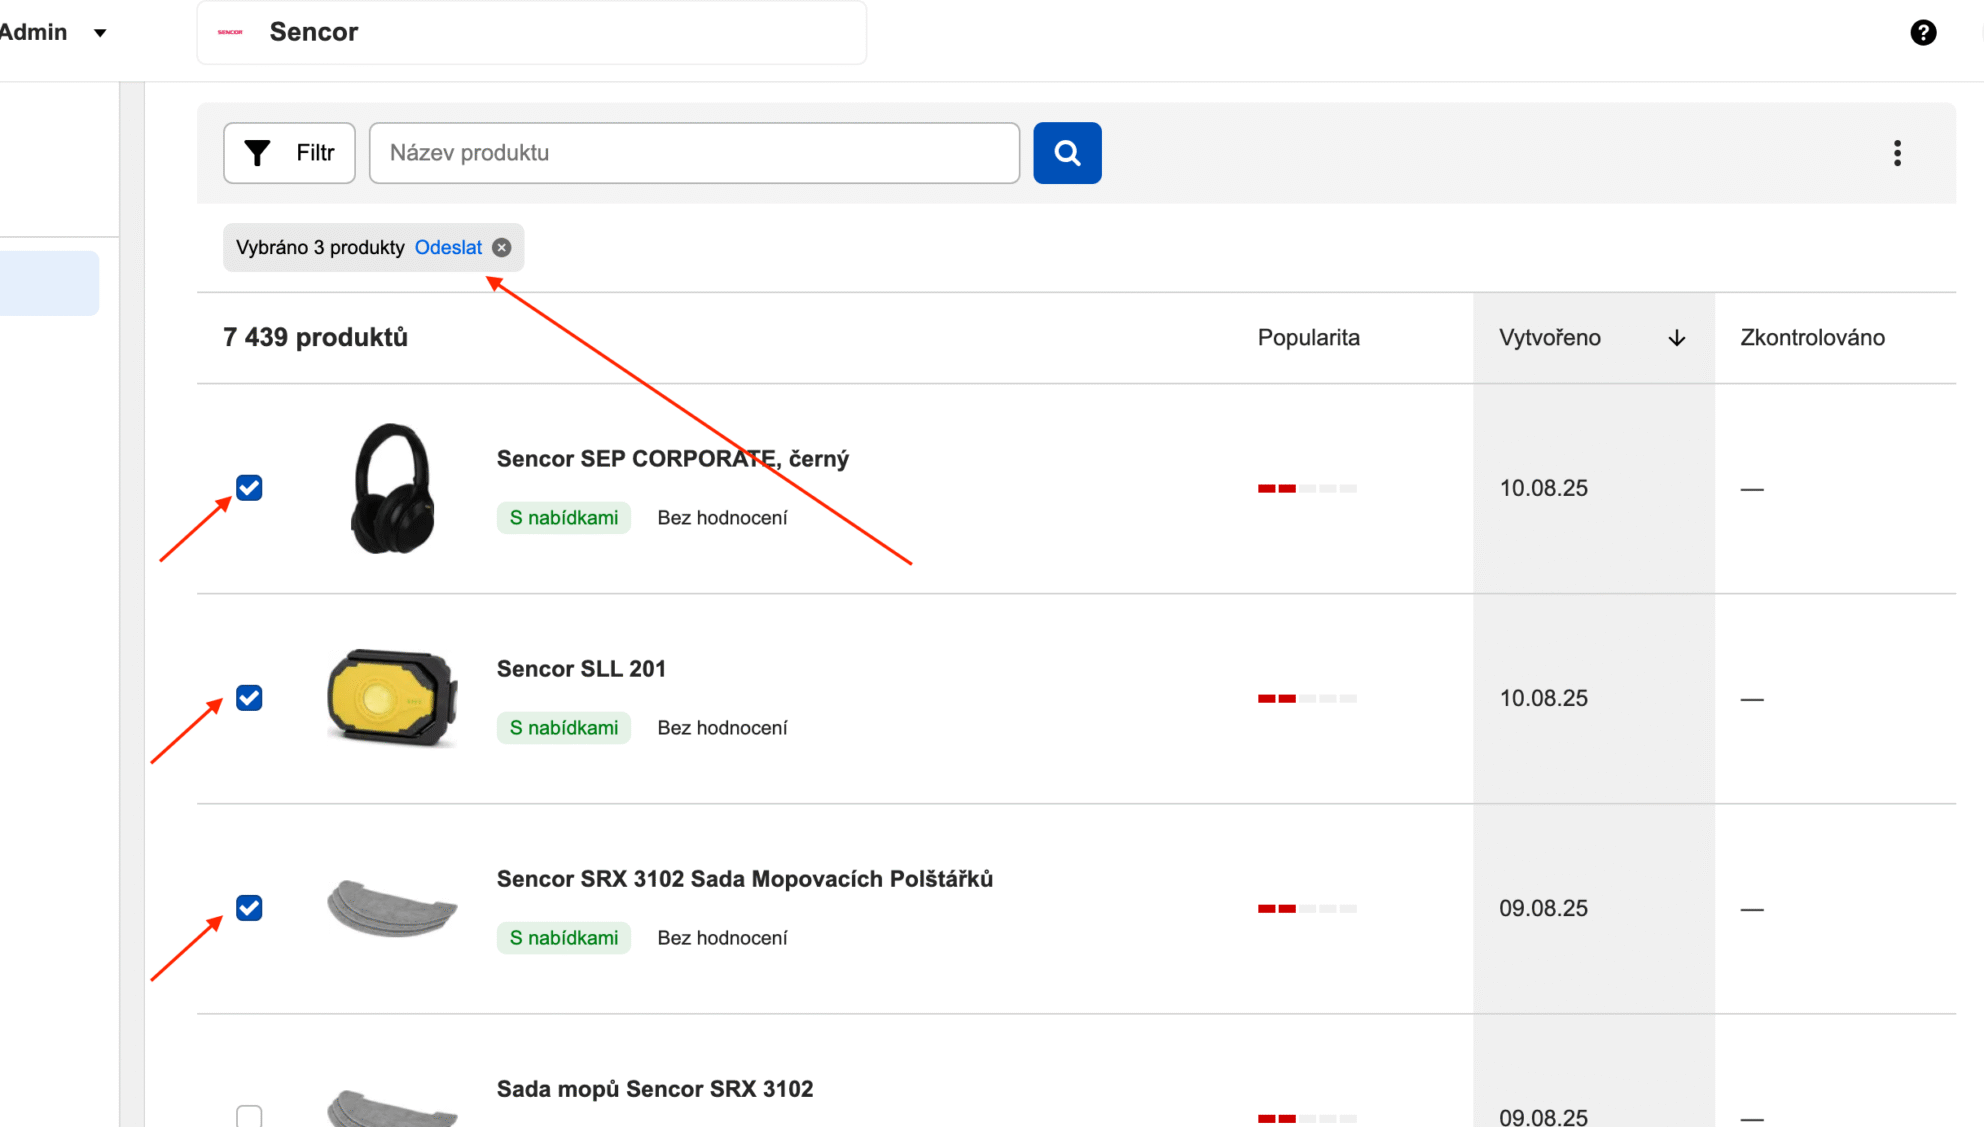Clear selection with the x icon

(502, 248)
